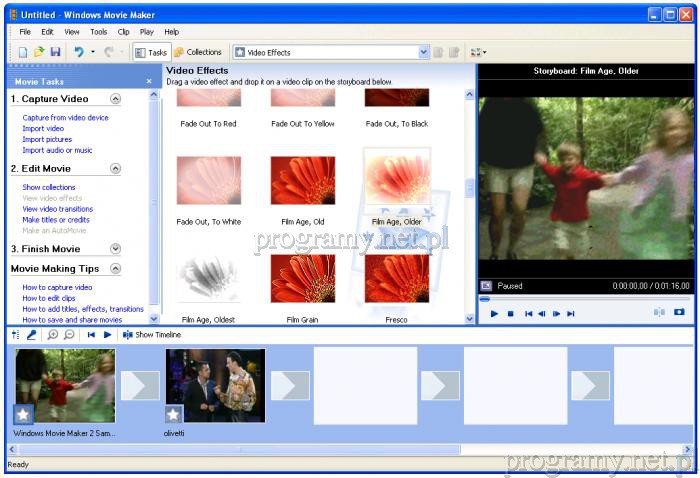Save the project with the floppy icon

(55, 52)
